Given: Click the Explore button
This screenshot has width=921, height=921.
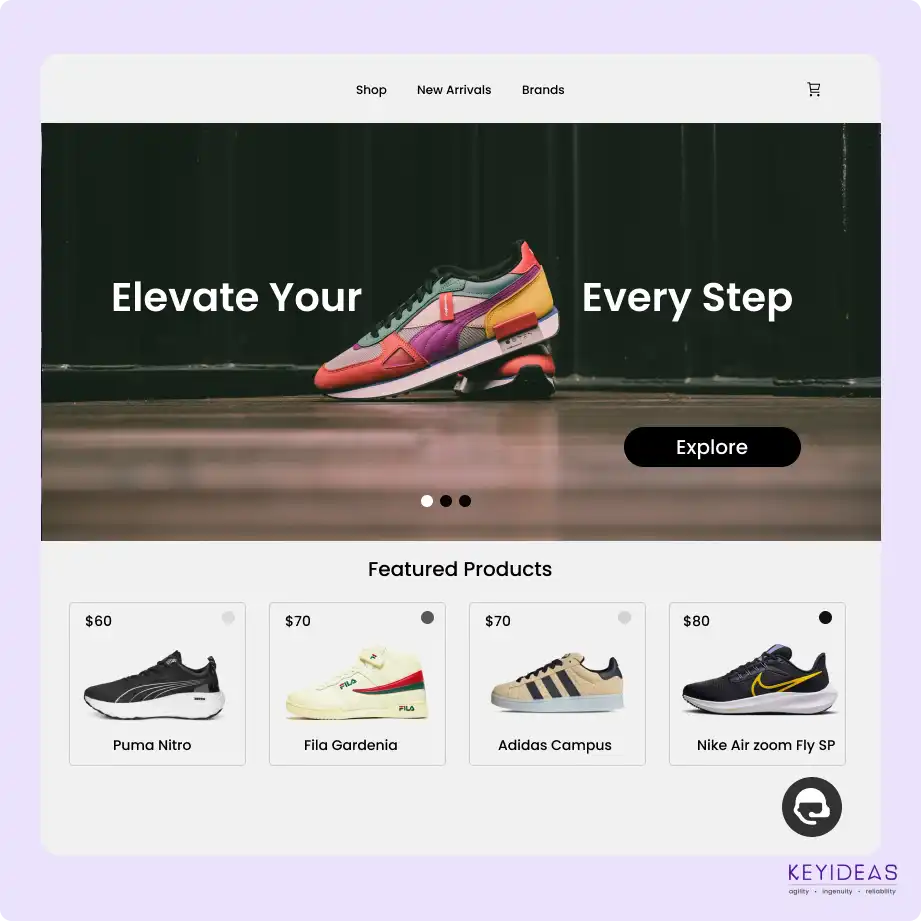Looking at the screenshot, I should [712, 447].
